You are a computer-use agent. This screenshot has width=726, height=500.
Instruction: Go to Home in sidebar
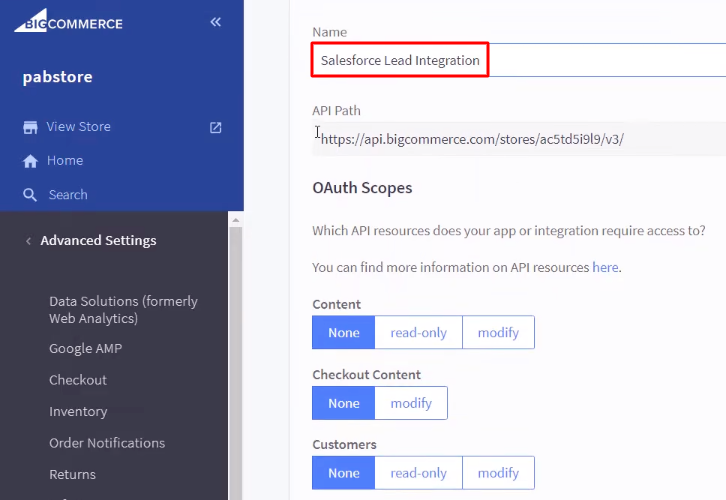coord(65,160)
